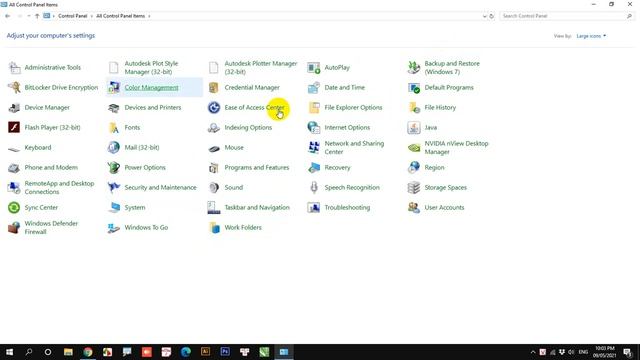Open taskbar Search magnifier
Screen dimensions: 640x360
click(29, 352)
